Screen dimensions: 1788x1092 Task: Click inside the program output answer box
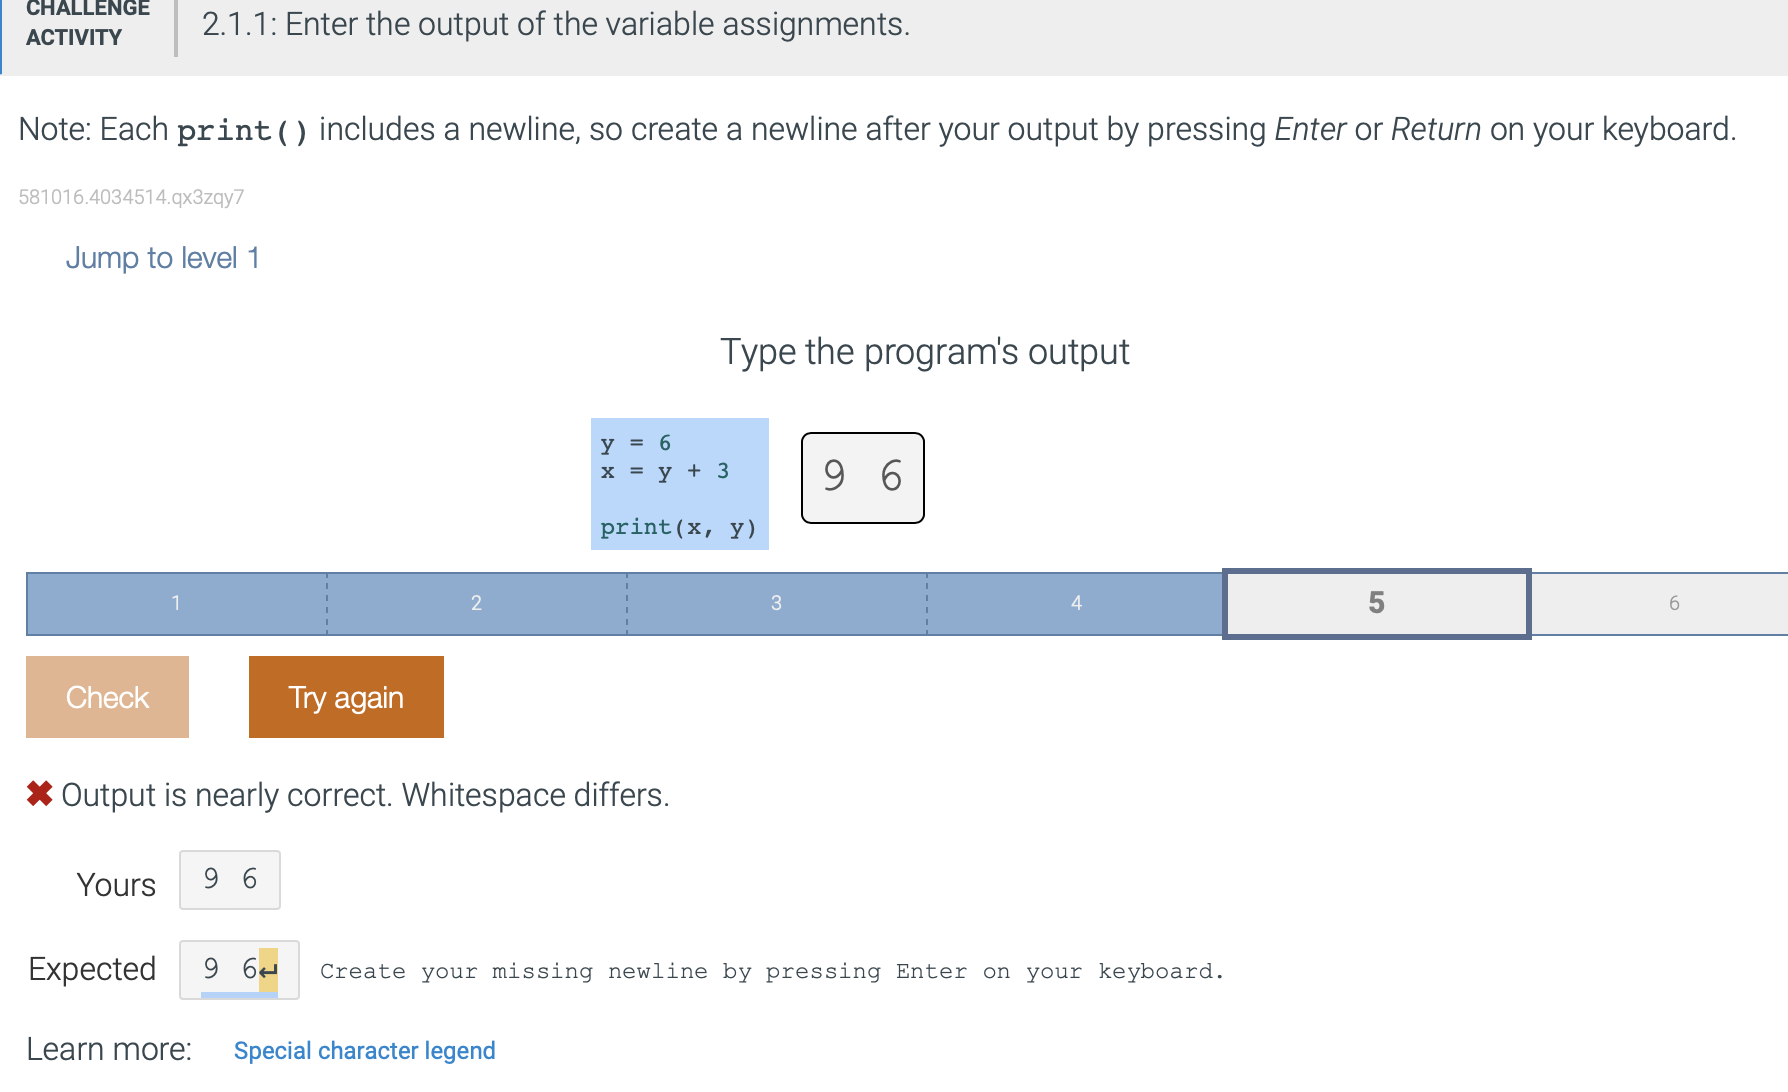(862, 478)
